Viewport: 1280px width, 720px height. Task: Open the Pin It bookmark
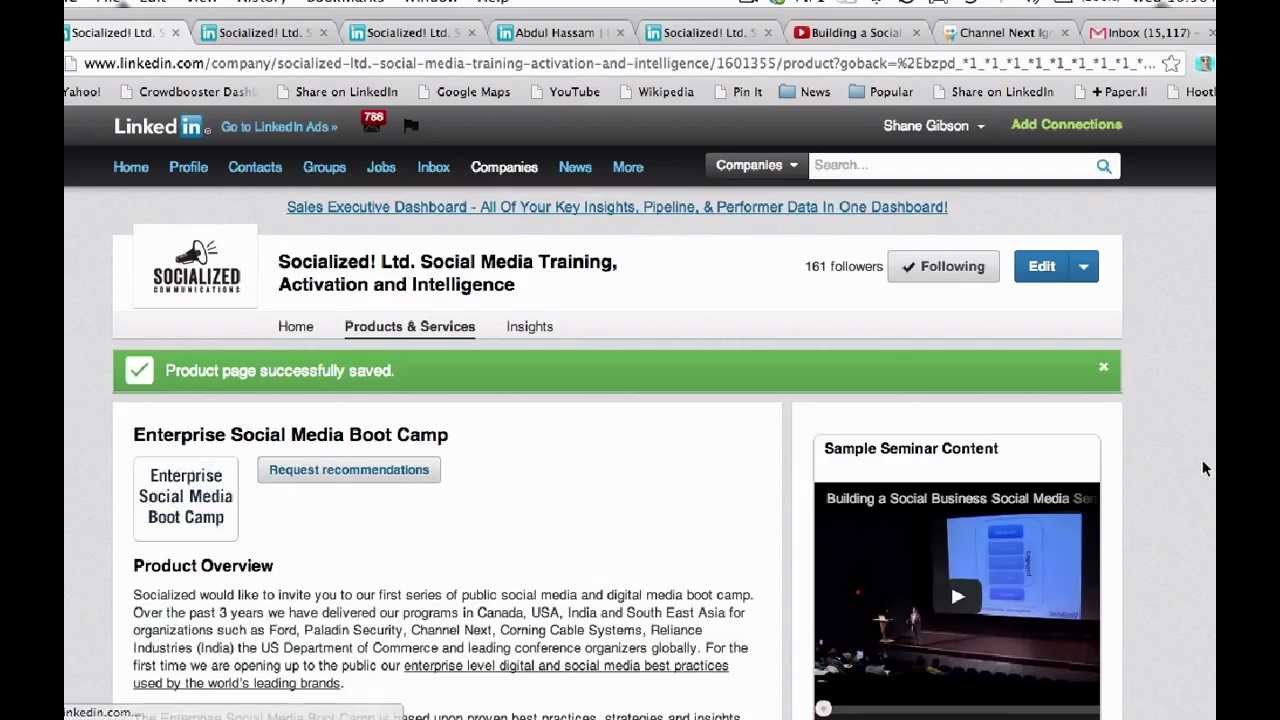737,92
